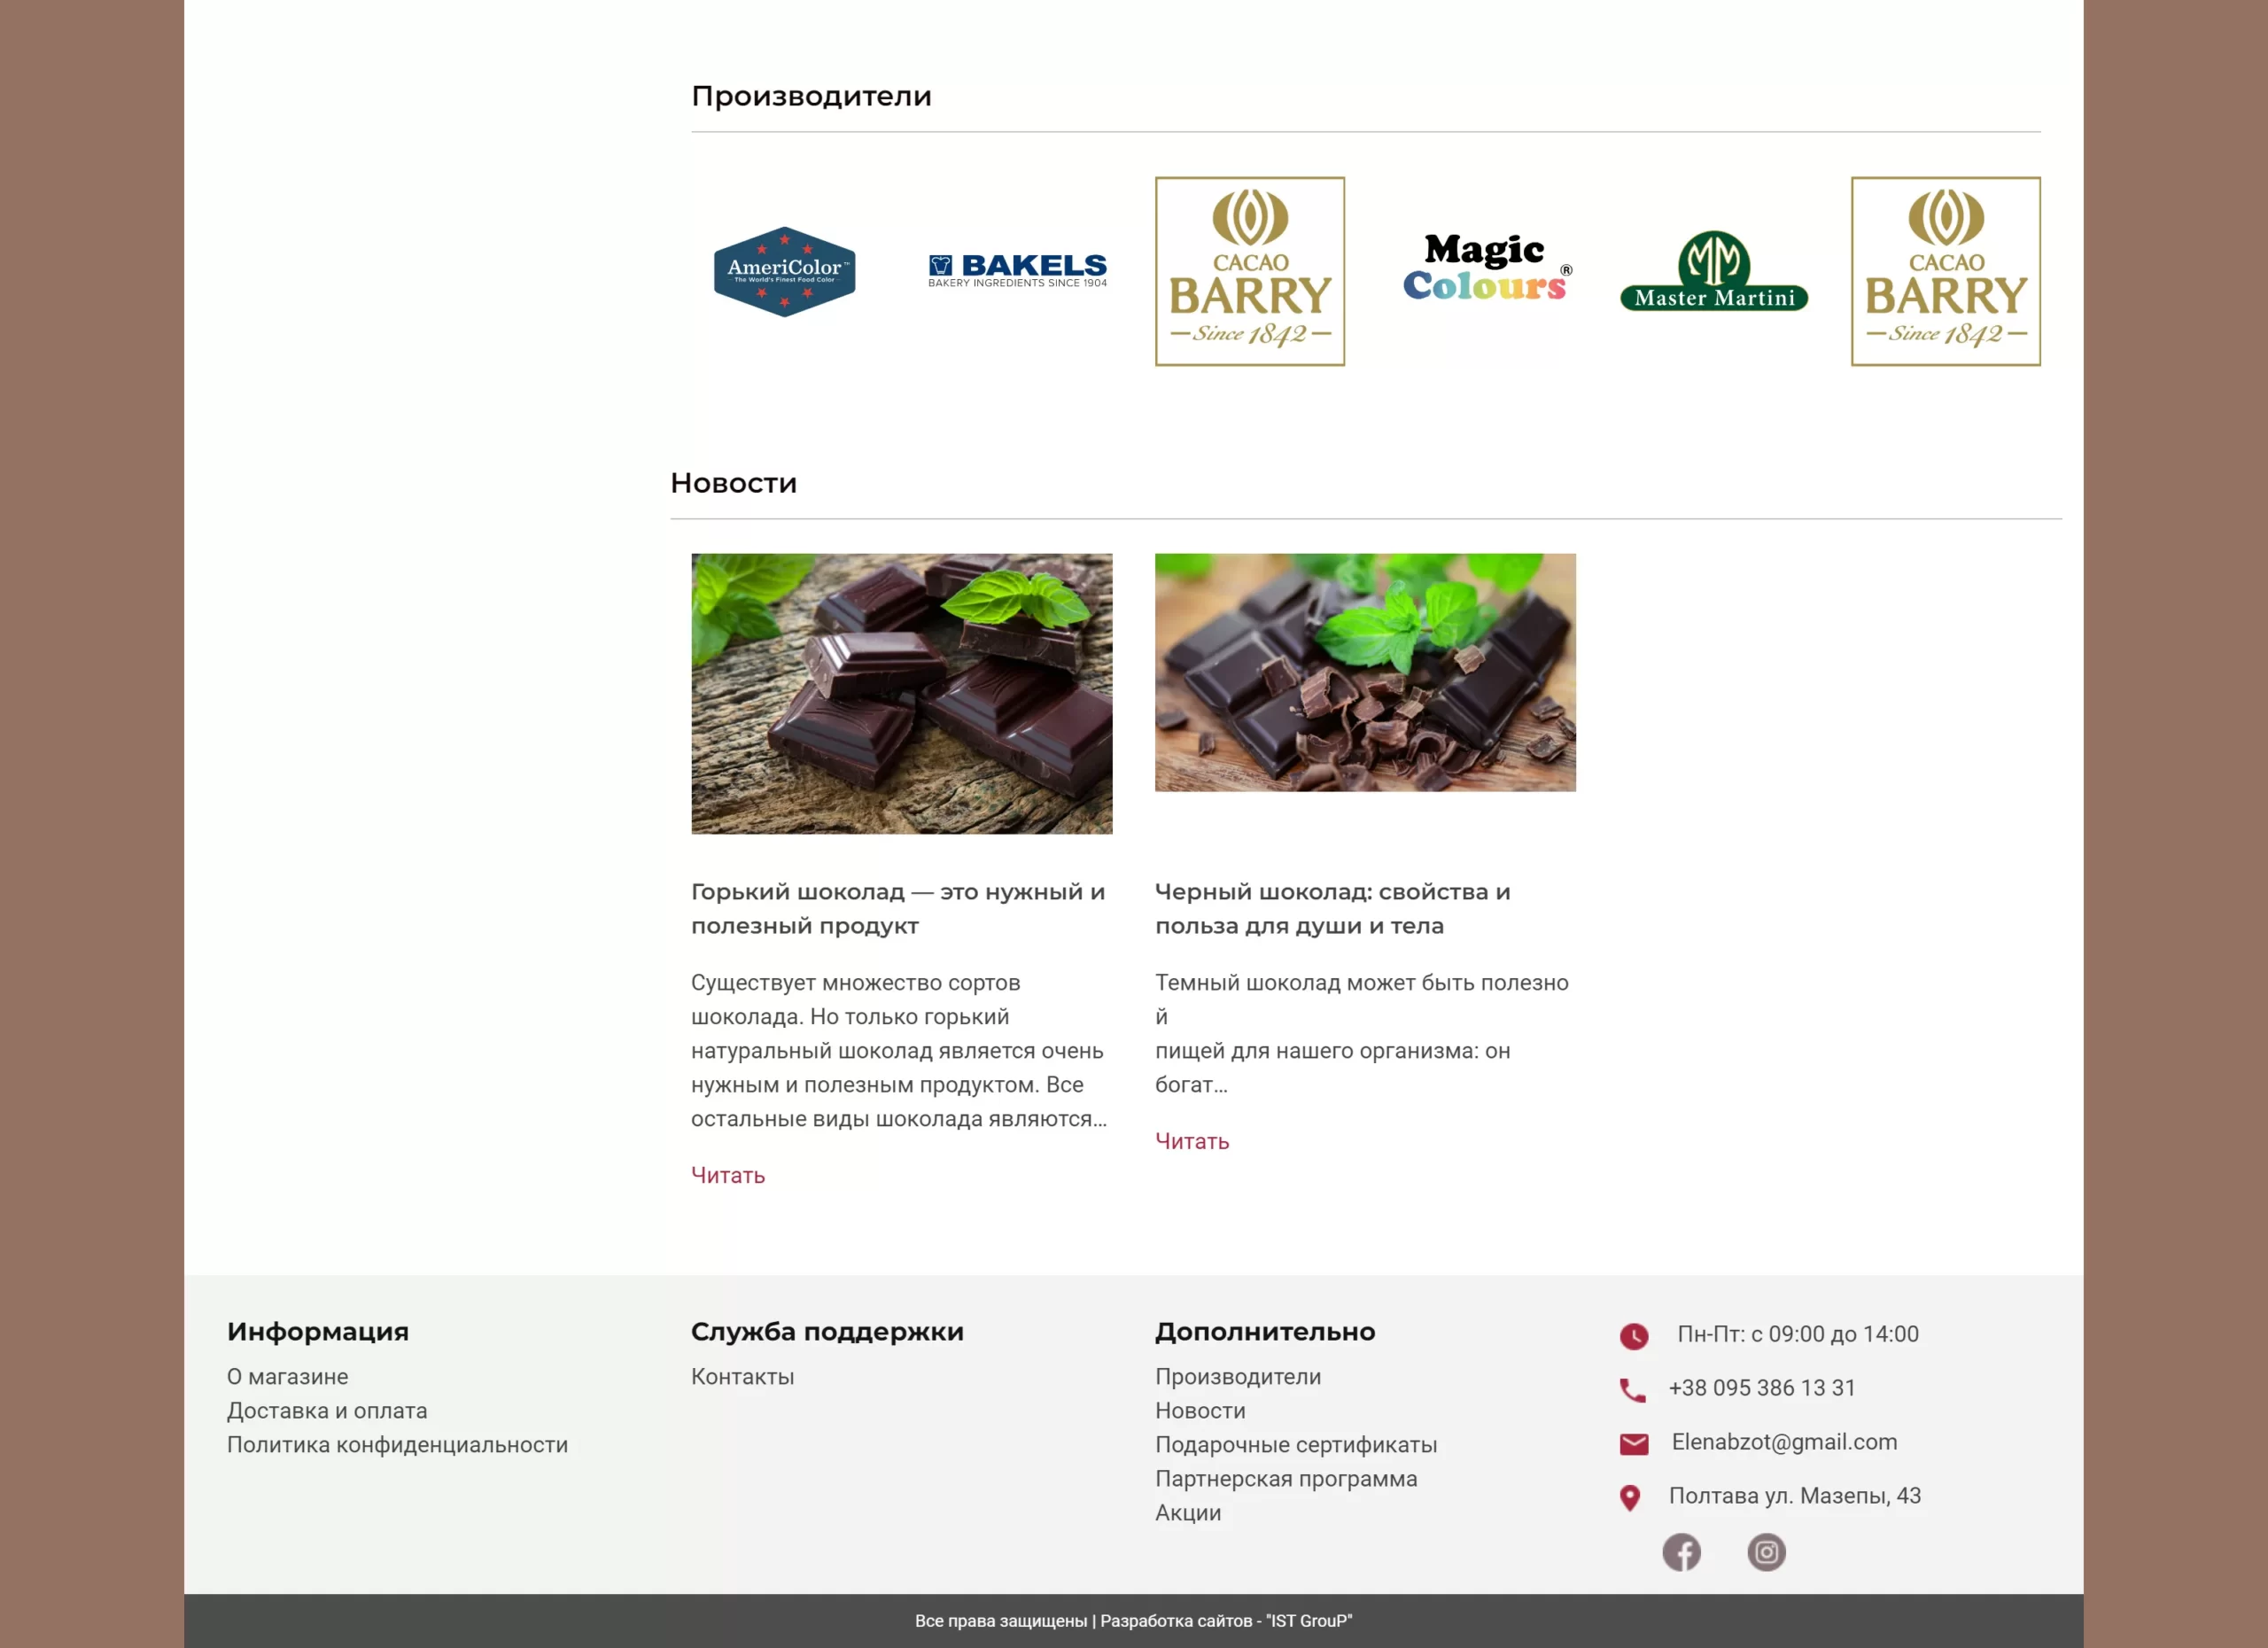2268x1648 pixels.
Task: Open Доставка и оплата
Action: [328, 1410]
